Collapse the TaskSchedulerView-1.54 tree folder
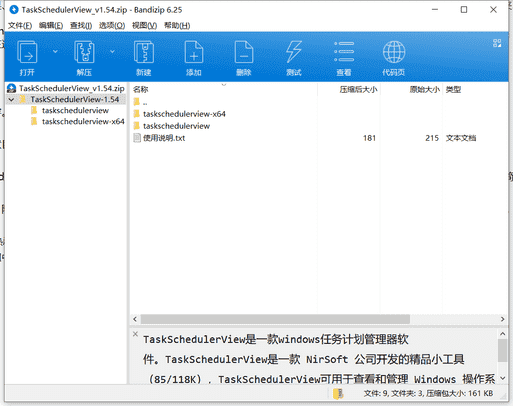 (x=12, y=99)
